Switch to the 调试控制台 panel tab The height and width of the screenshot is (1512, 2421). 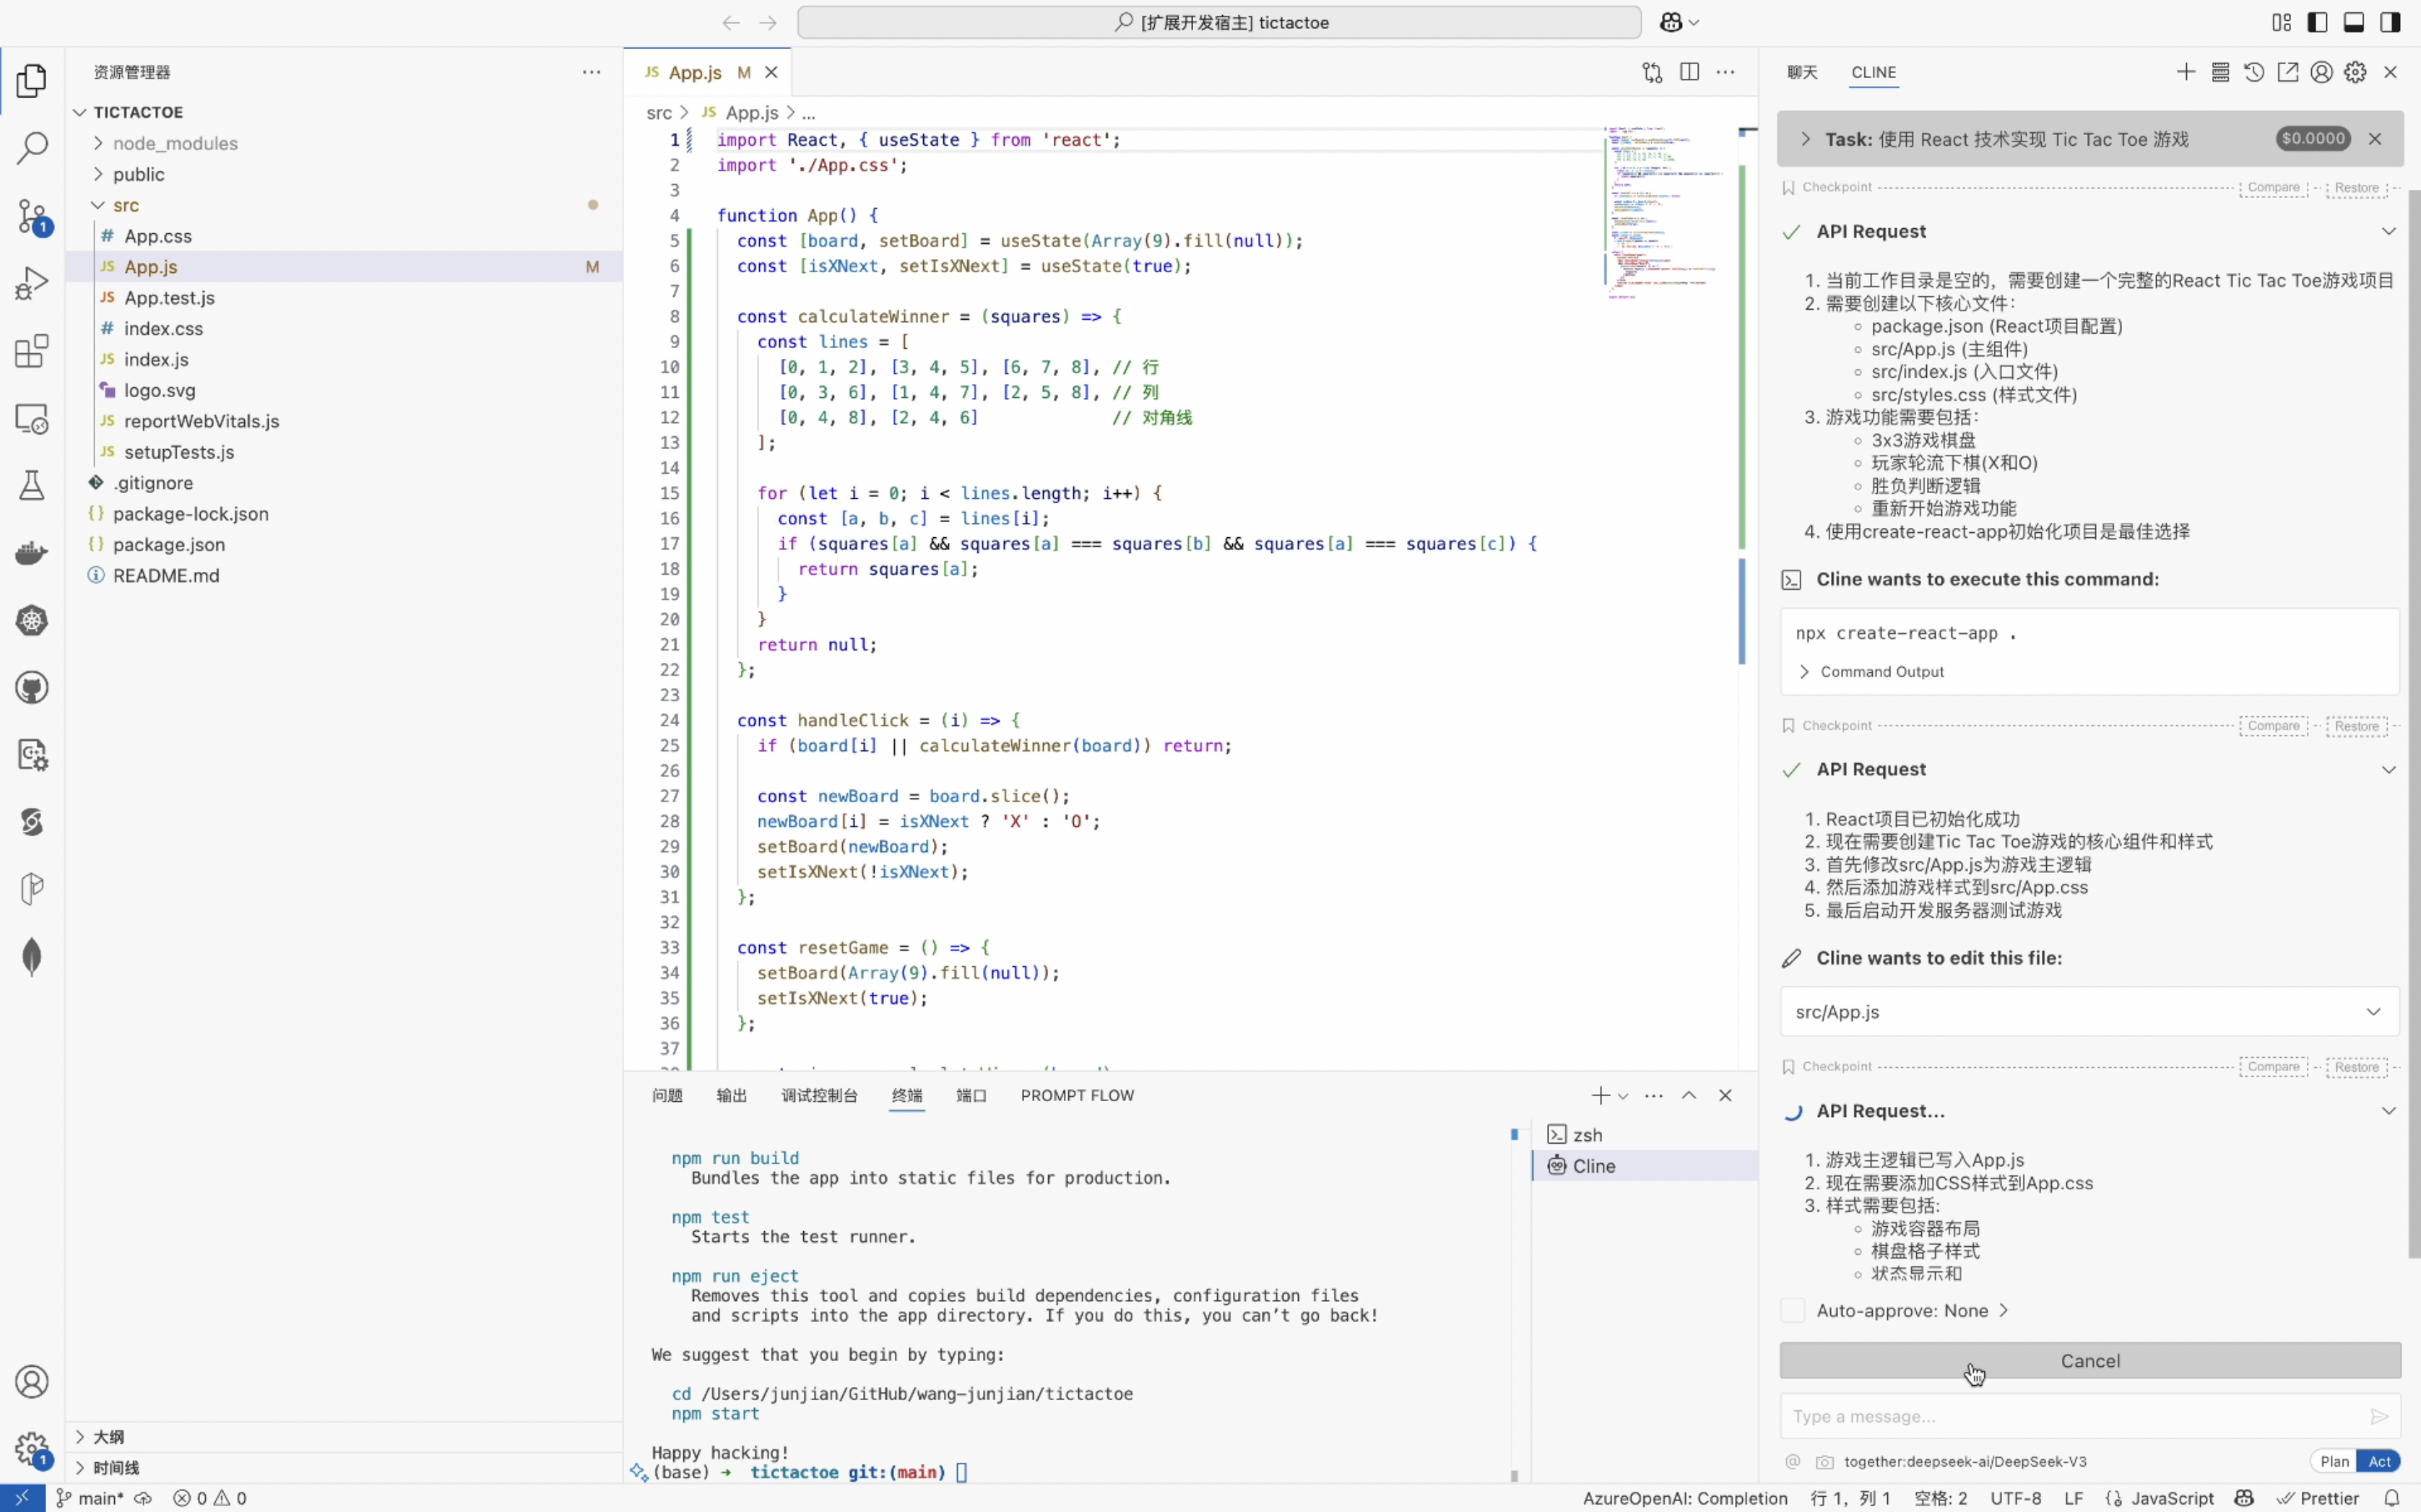pos(818,1095)
